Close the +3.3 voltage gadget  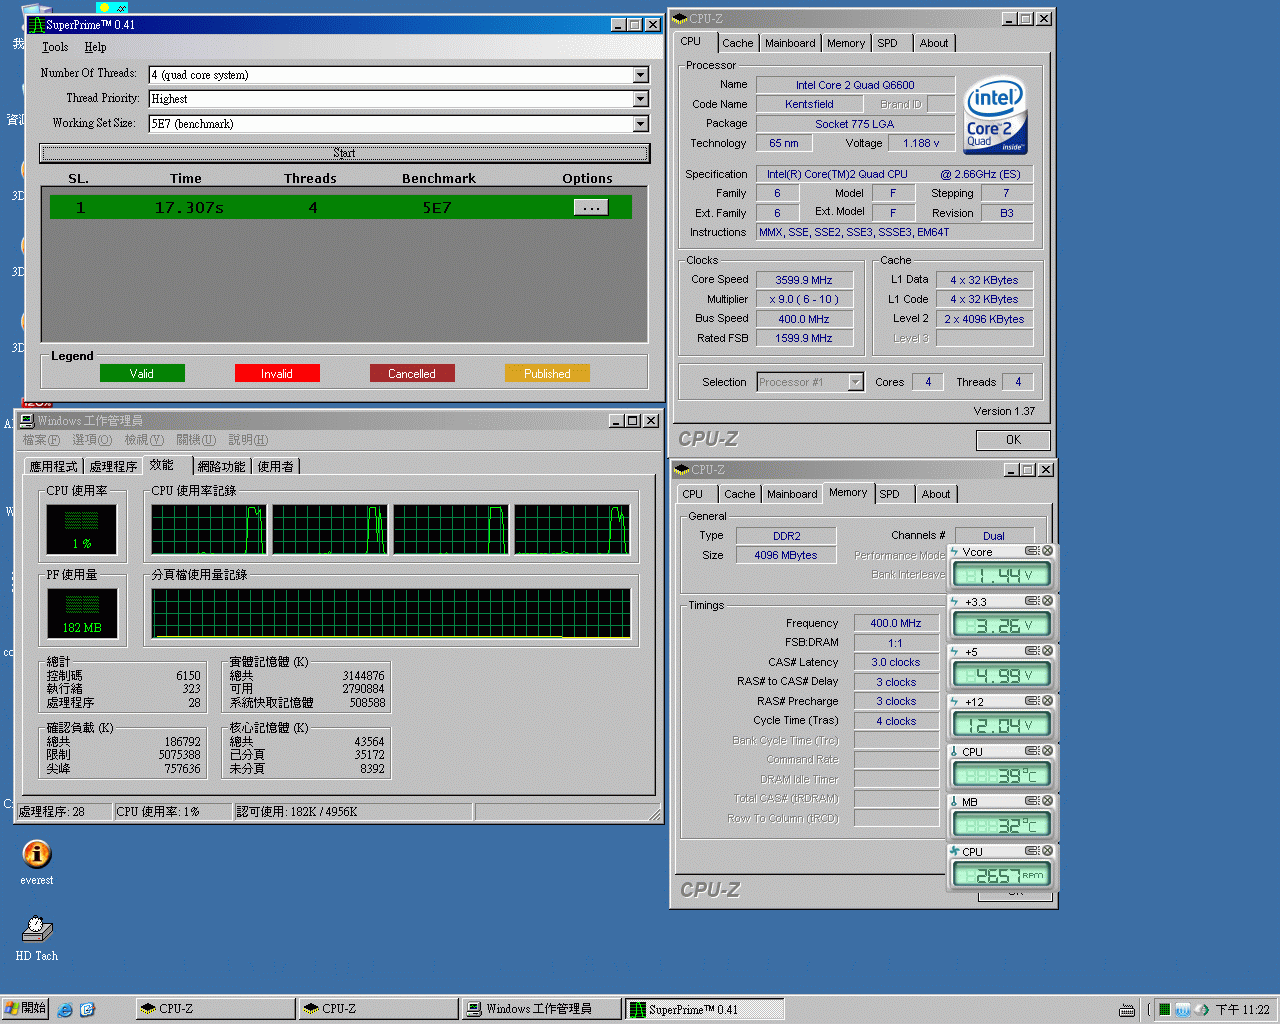click(1047, 601)
